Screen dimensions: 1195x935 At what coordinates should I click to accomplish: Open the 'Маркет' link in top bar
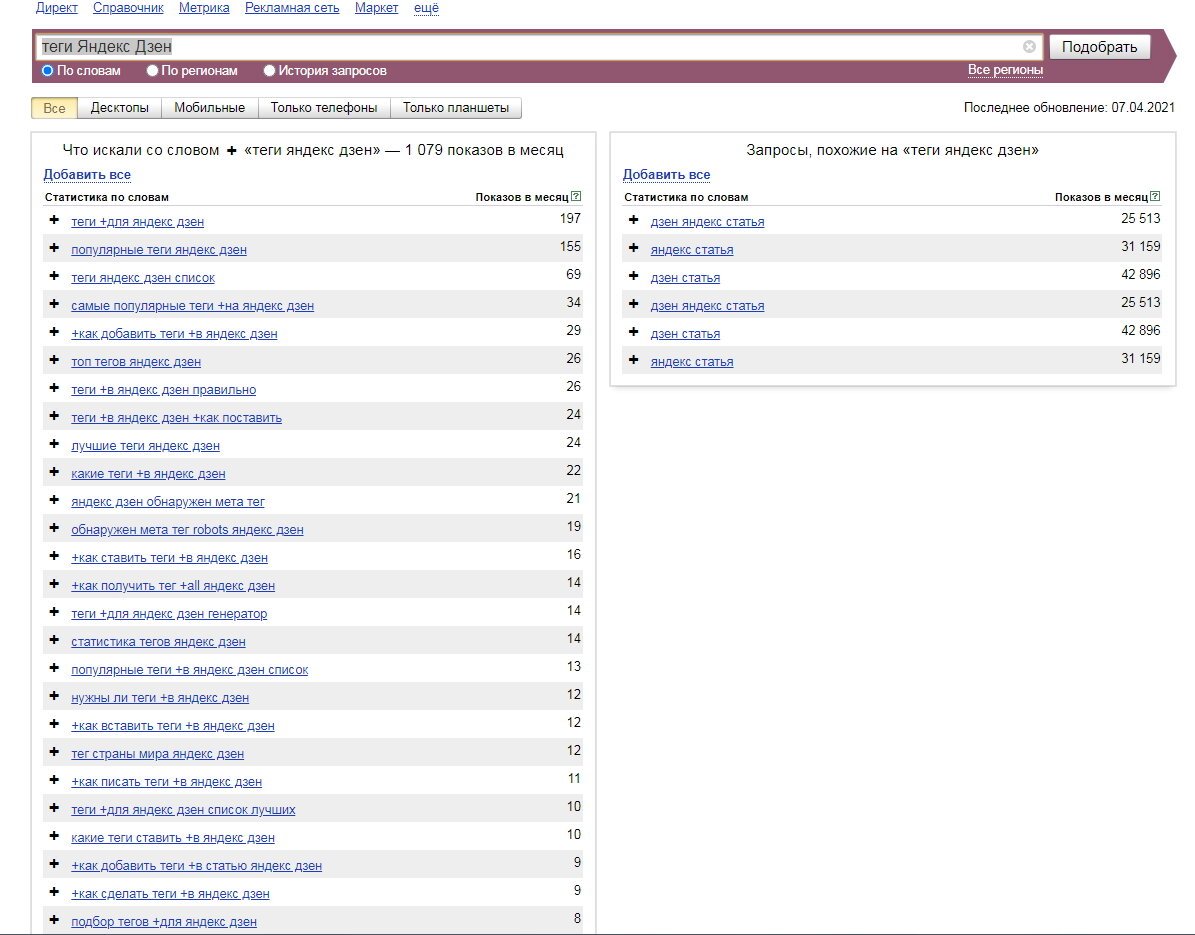point(376,8)
